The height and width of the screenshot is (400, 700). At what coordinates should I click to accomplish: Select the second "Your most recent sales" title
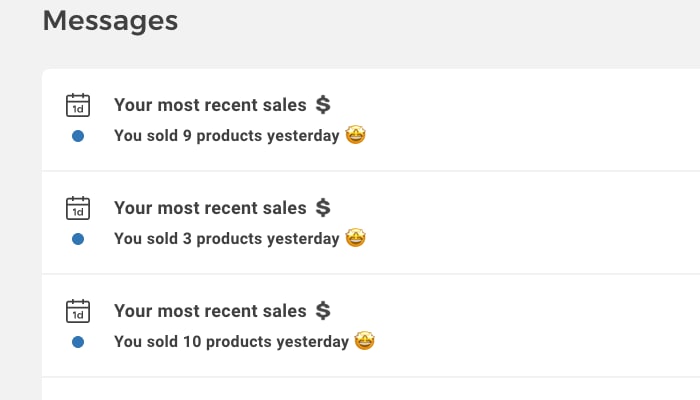click(x=210, y=208)
